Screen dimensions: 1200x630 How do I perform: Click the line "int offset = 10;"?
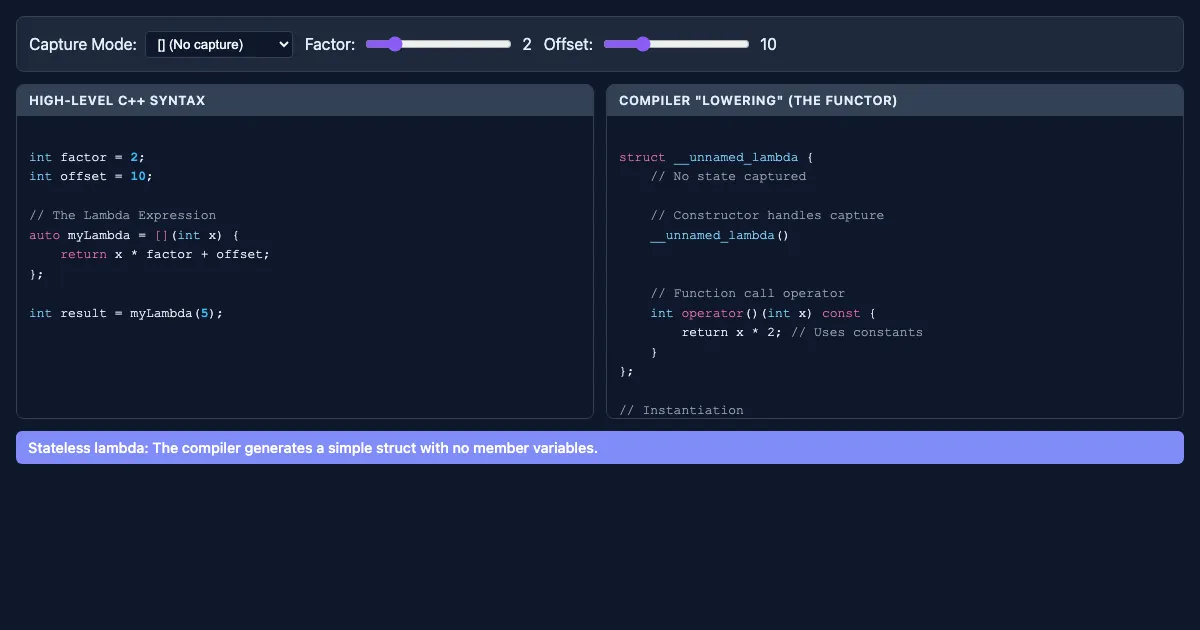pyautogui.click(x=91, y=176)
